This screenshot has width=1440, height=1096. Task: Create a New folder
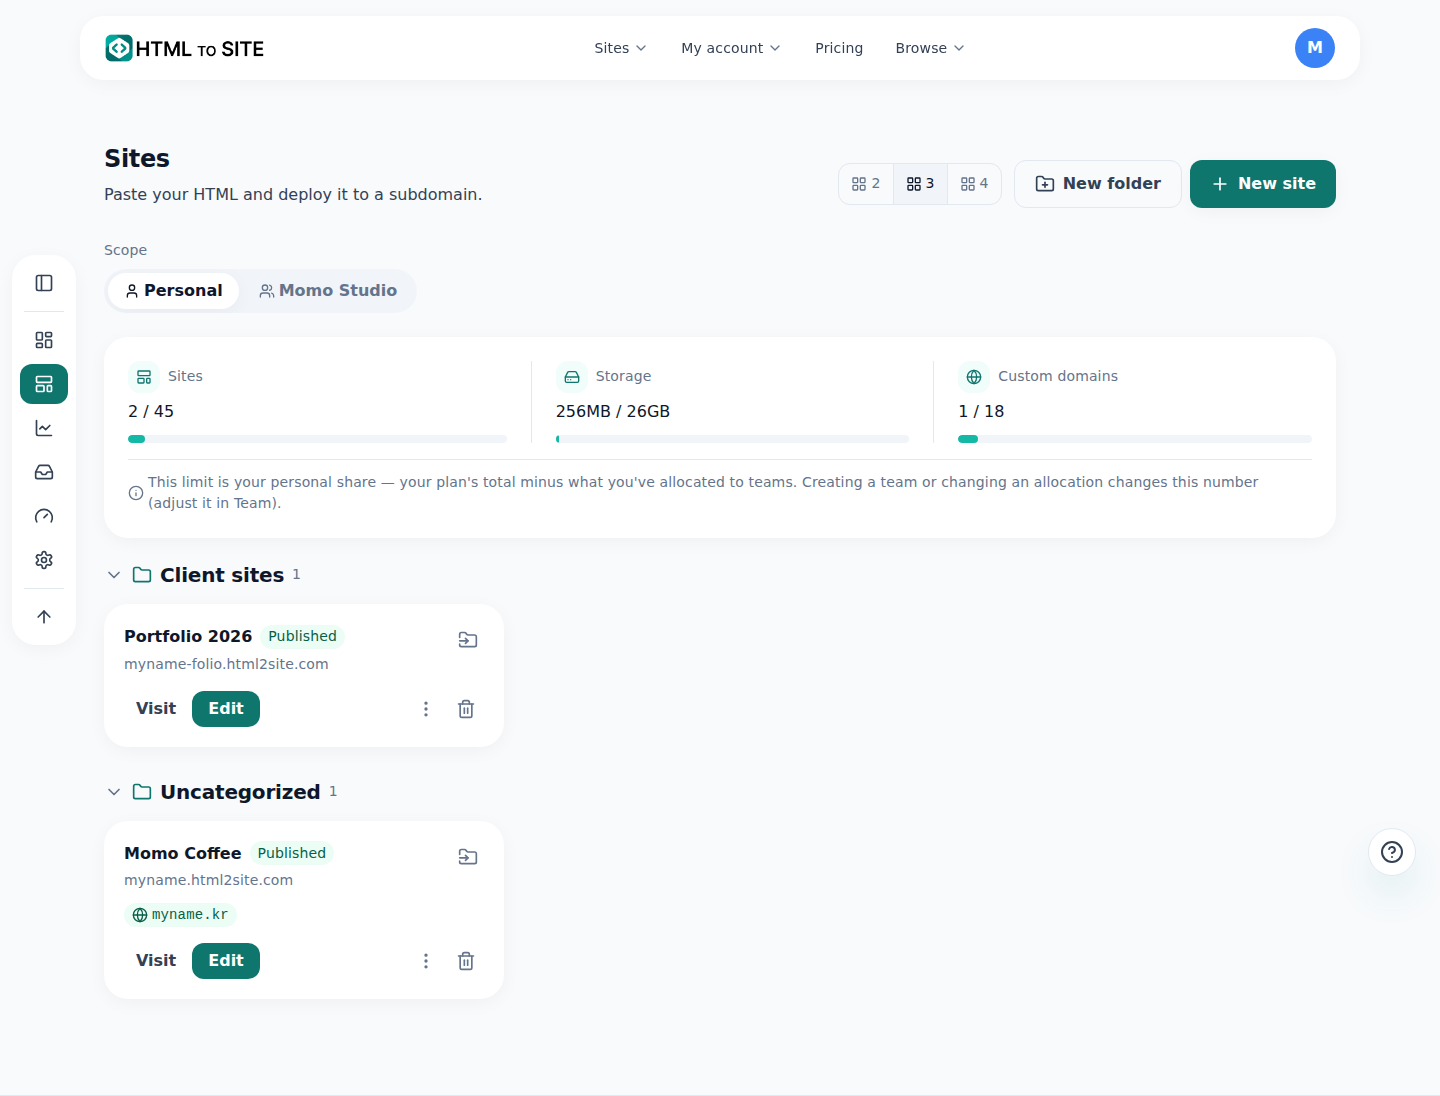point(1098,184)
